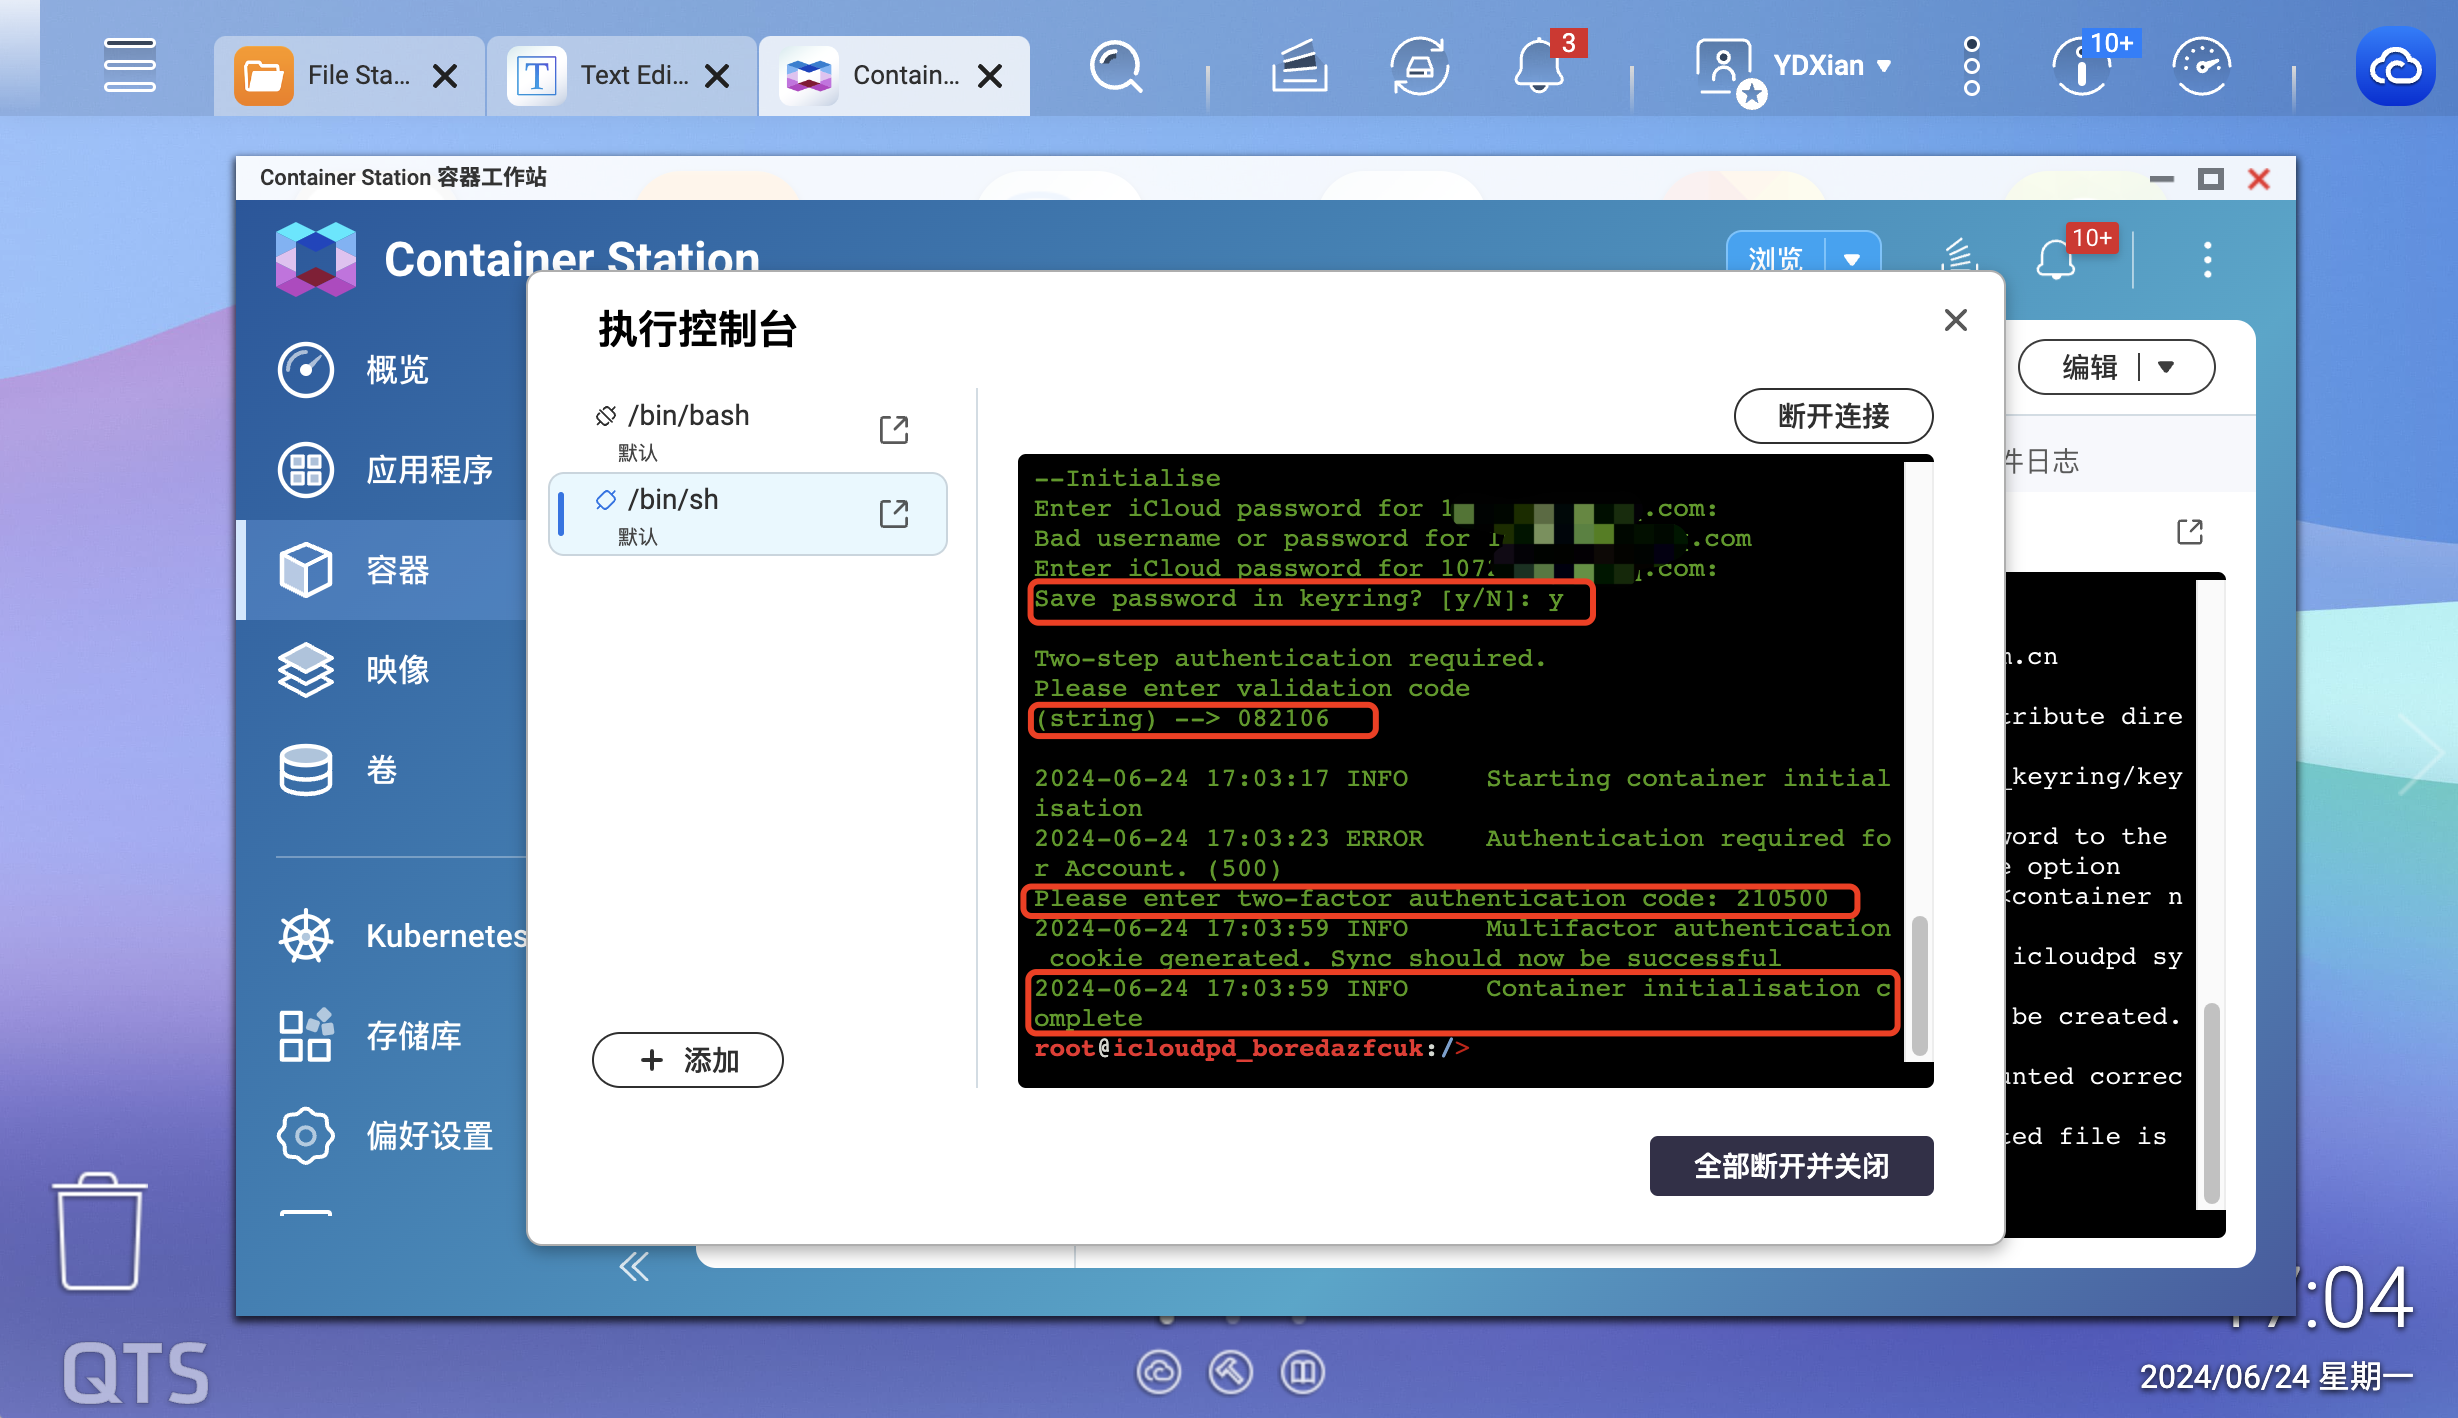Click 全部断开并关闭 disconnect all and close
This screenshot has height=1418, width=2458.
1791,1166
